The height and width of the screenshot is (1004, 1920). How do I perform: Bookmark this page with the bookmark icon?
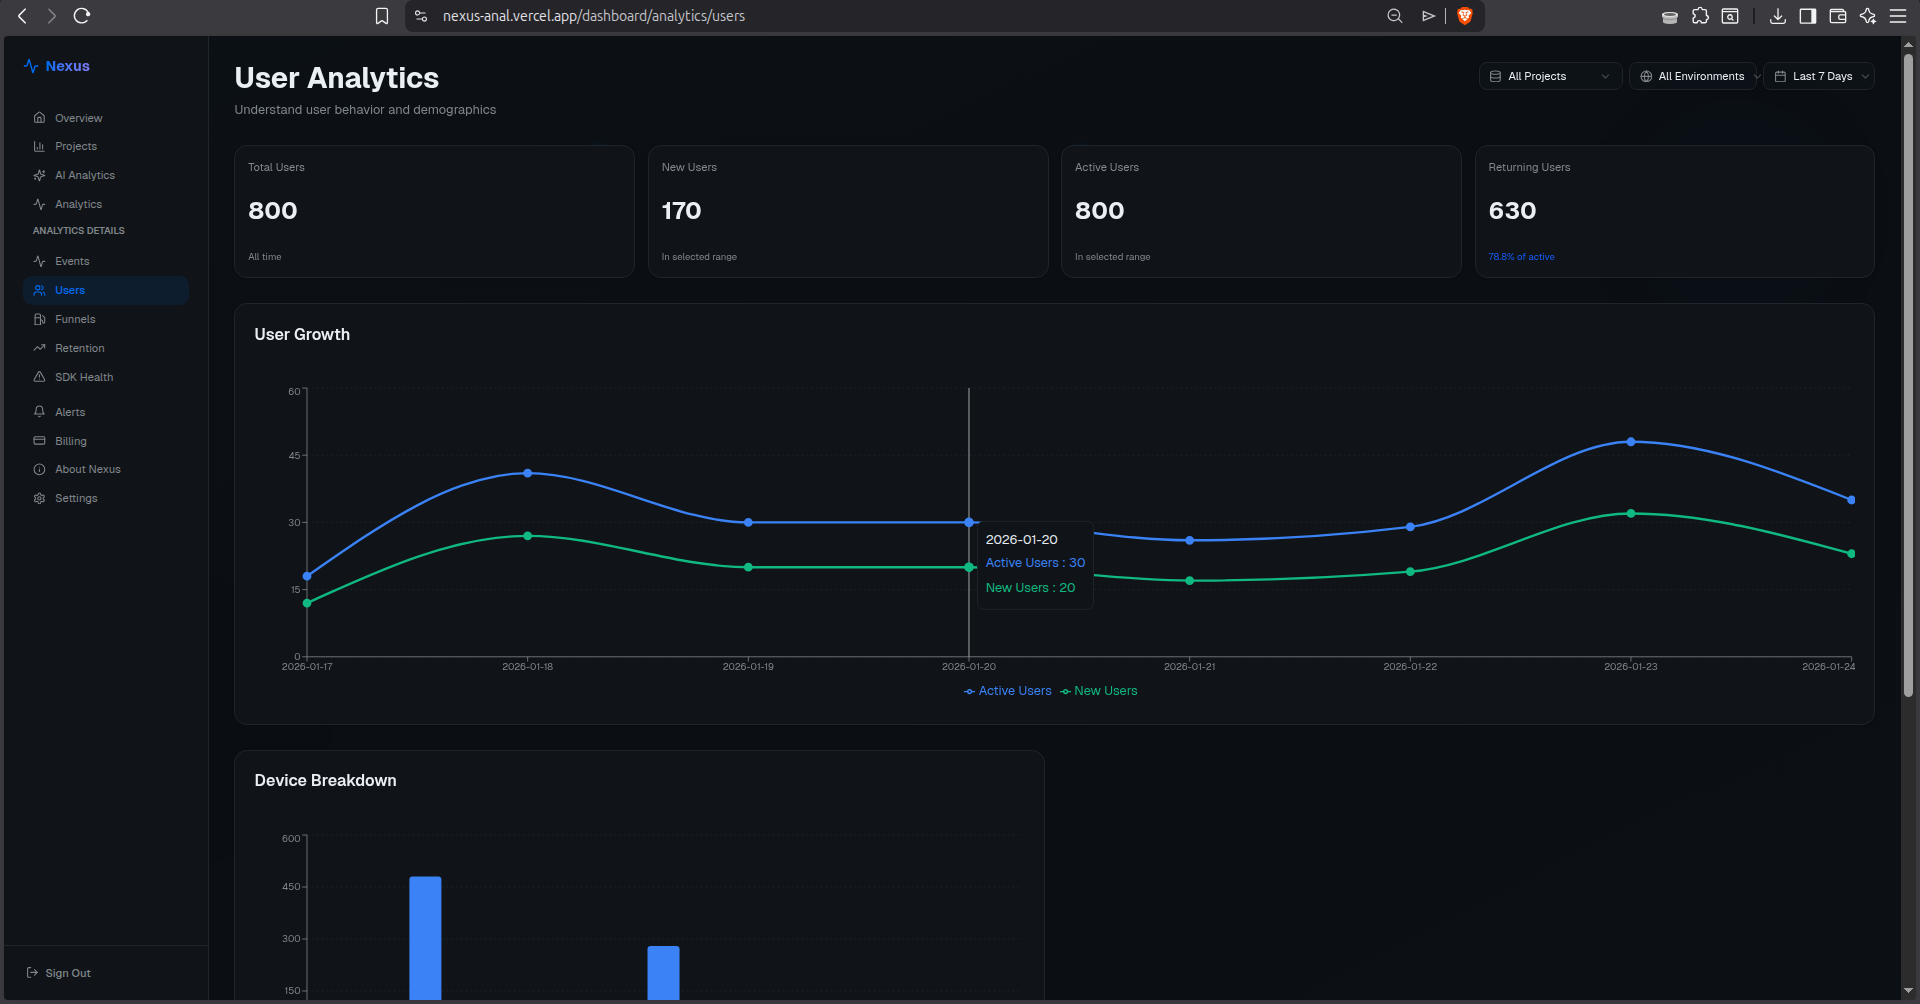(382, 16)
